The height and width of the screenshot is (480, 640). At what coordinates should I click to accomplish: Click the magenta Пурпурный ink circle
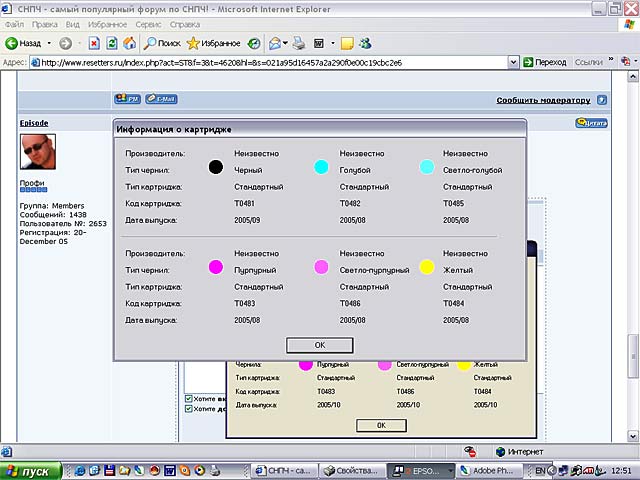pos(216,267)
